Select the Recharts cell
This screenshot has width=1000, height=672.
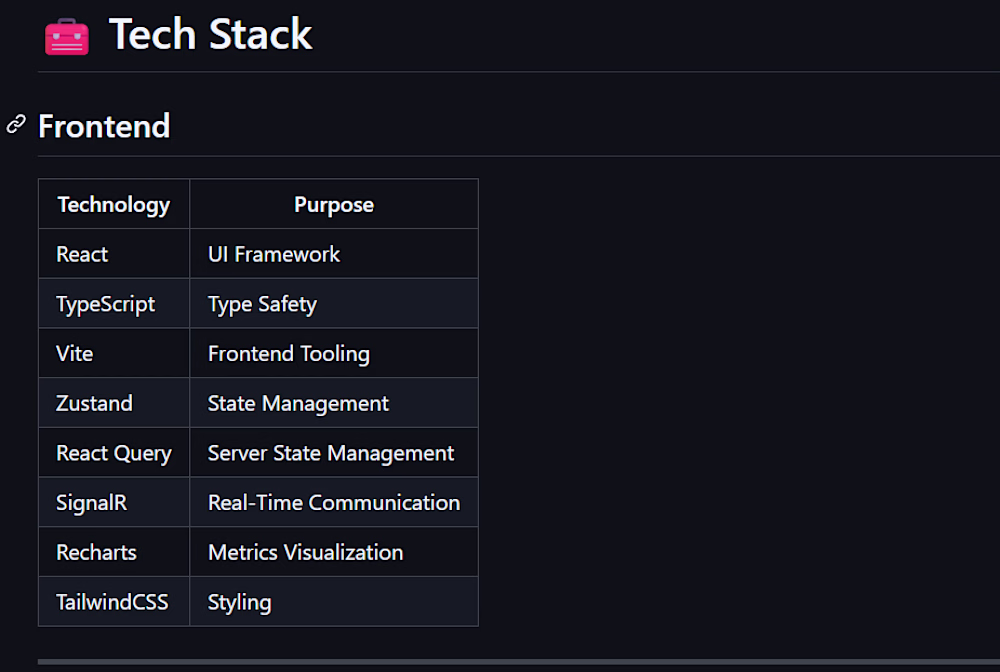[x=114, y=552]
